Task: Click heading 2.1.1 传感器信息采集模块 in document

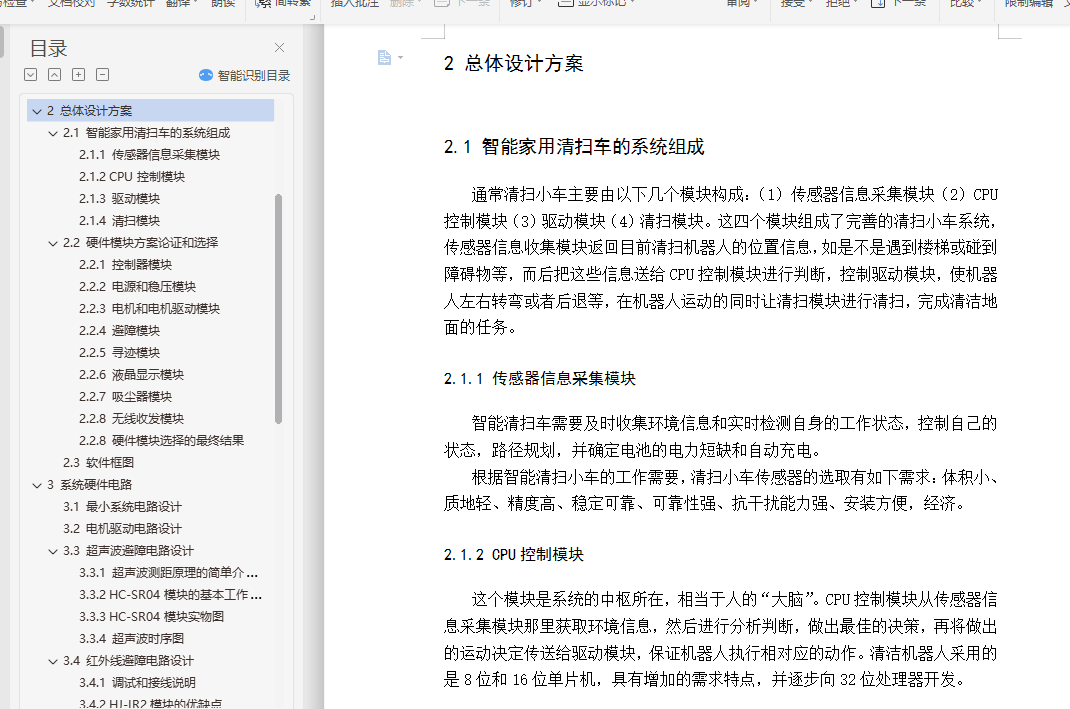Action: tap(539, 379)
